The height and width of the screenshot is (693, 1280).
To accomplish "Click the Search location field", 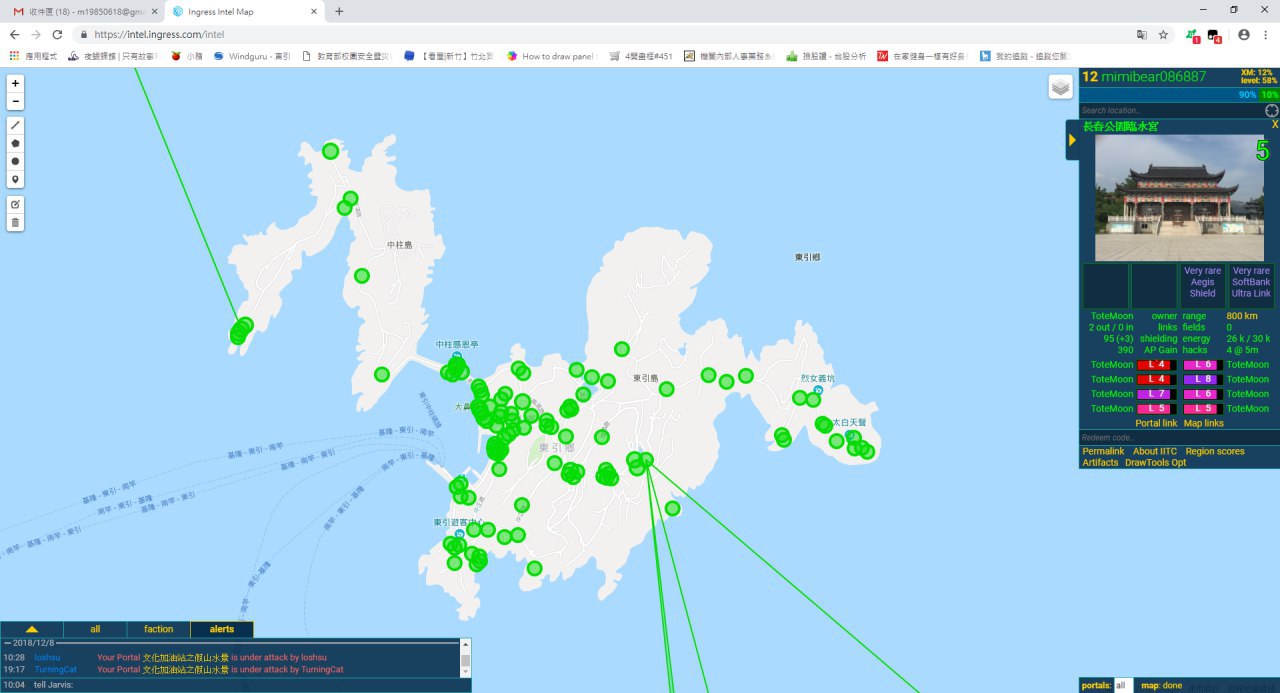I will (1171, 110).
